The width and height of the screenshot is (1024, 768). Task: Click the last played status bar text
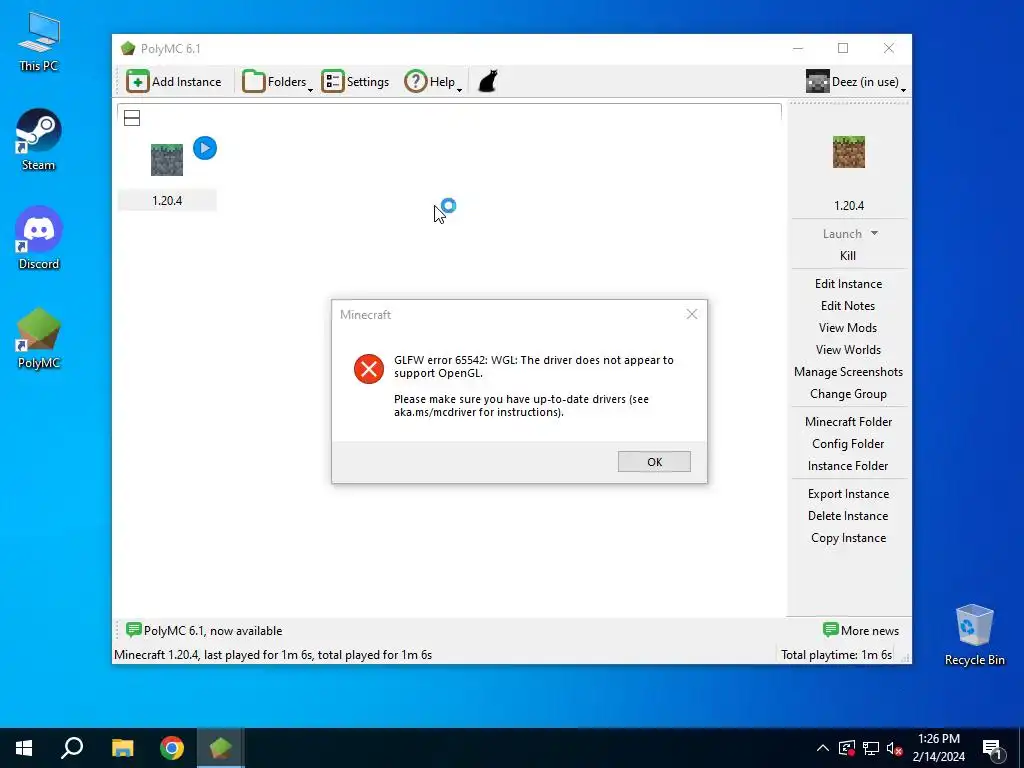(x=273, y=655)
